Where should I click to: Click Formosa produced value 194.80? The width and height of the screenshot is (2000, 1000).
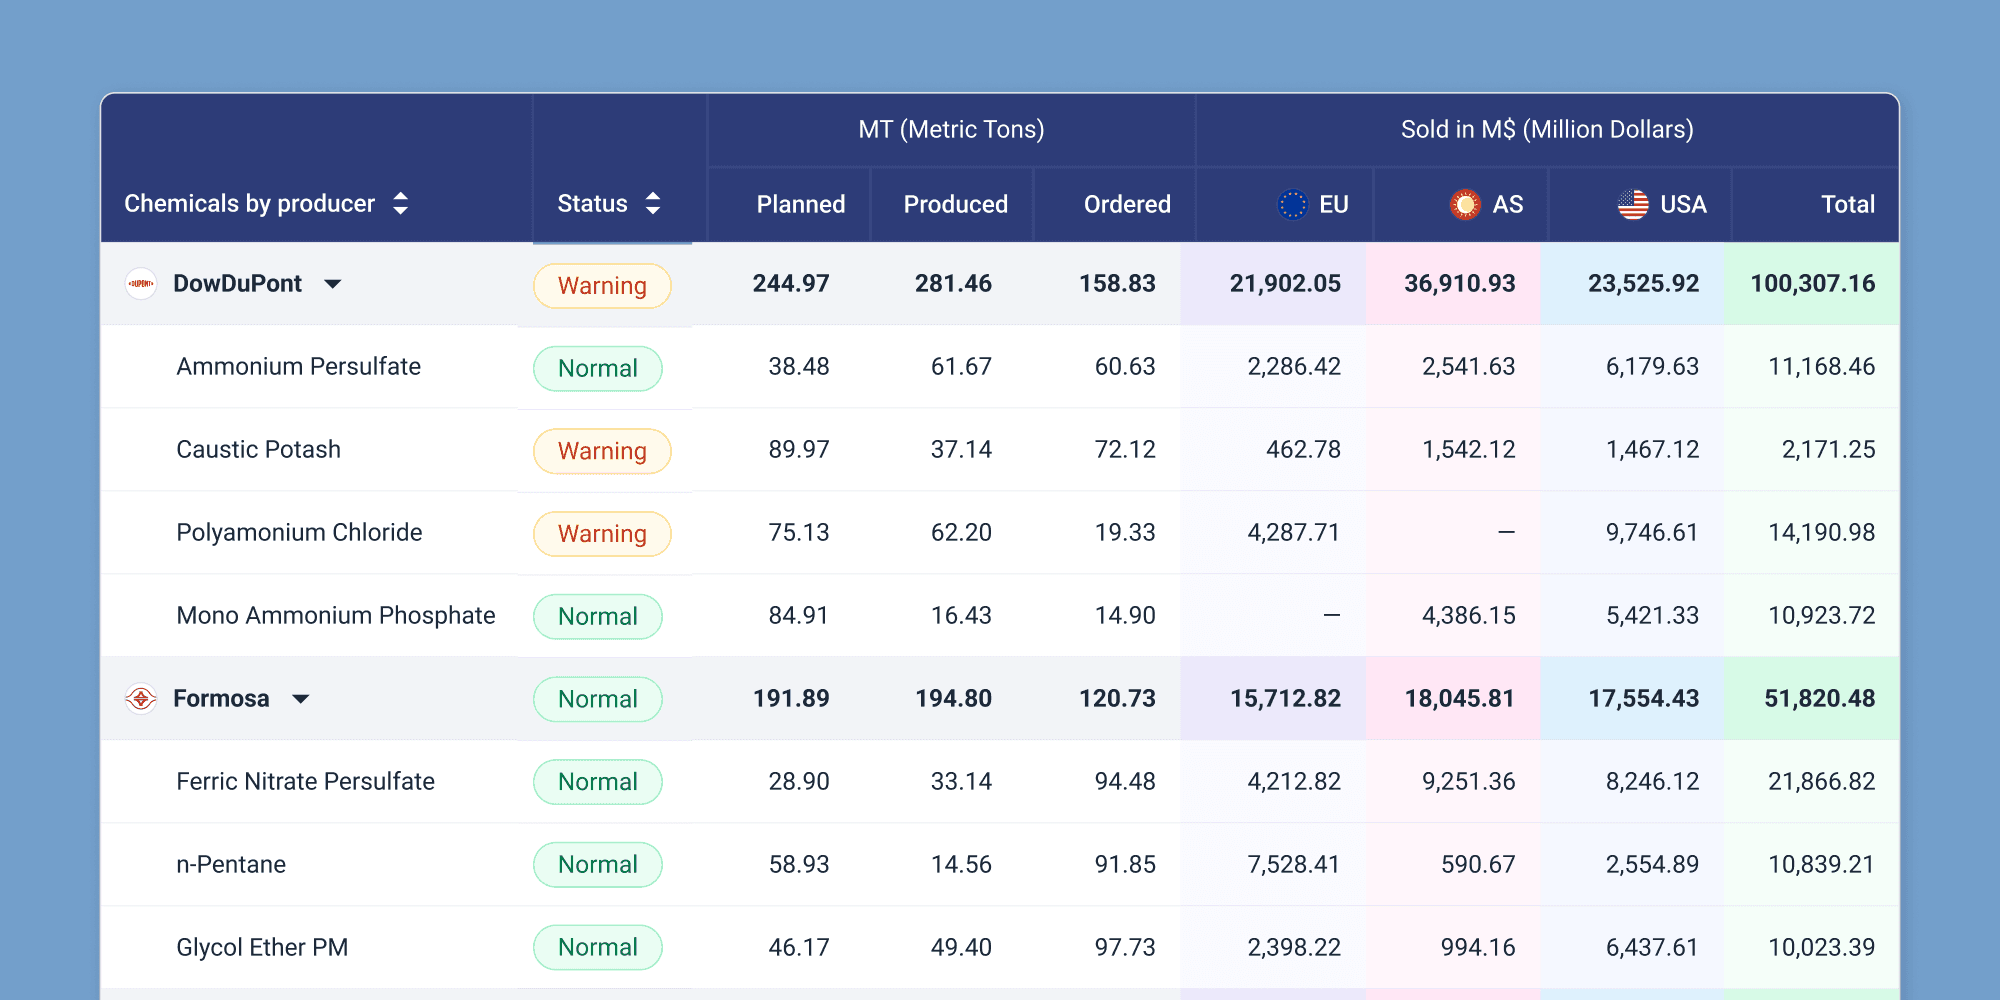[x=954, y=698]
